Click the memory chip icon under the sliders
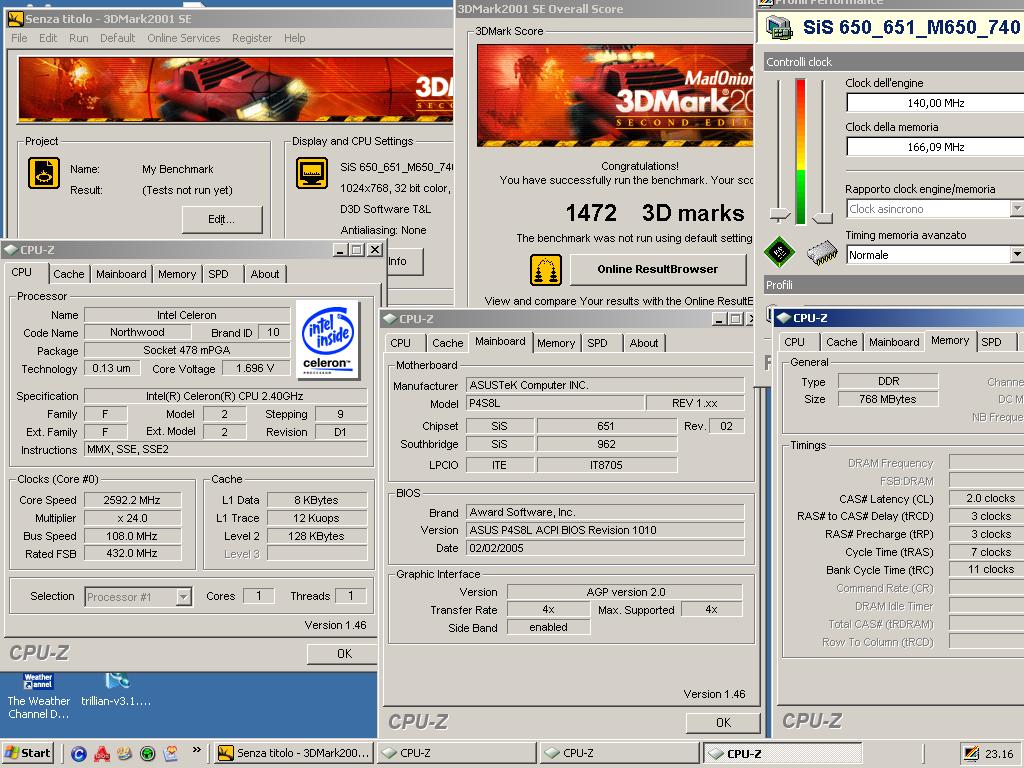This screenshot has height=768, width=1024. point(822,253)
